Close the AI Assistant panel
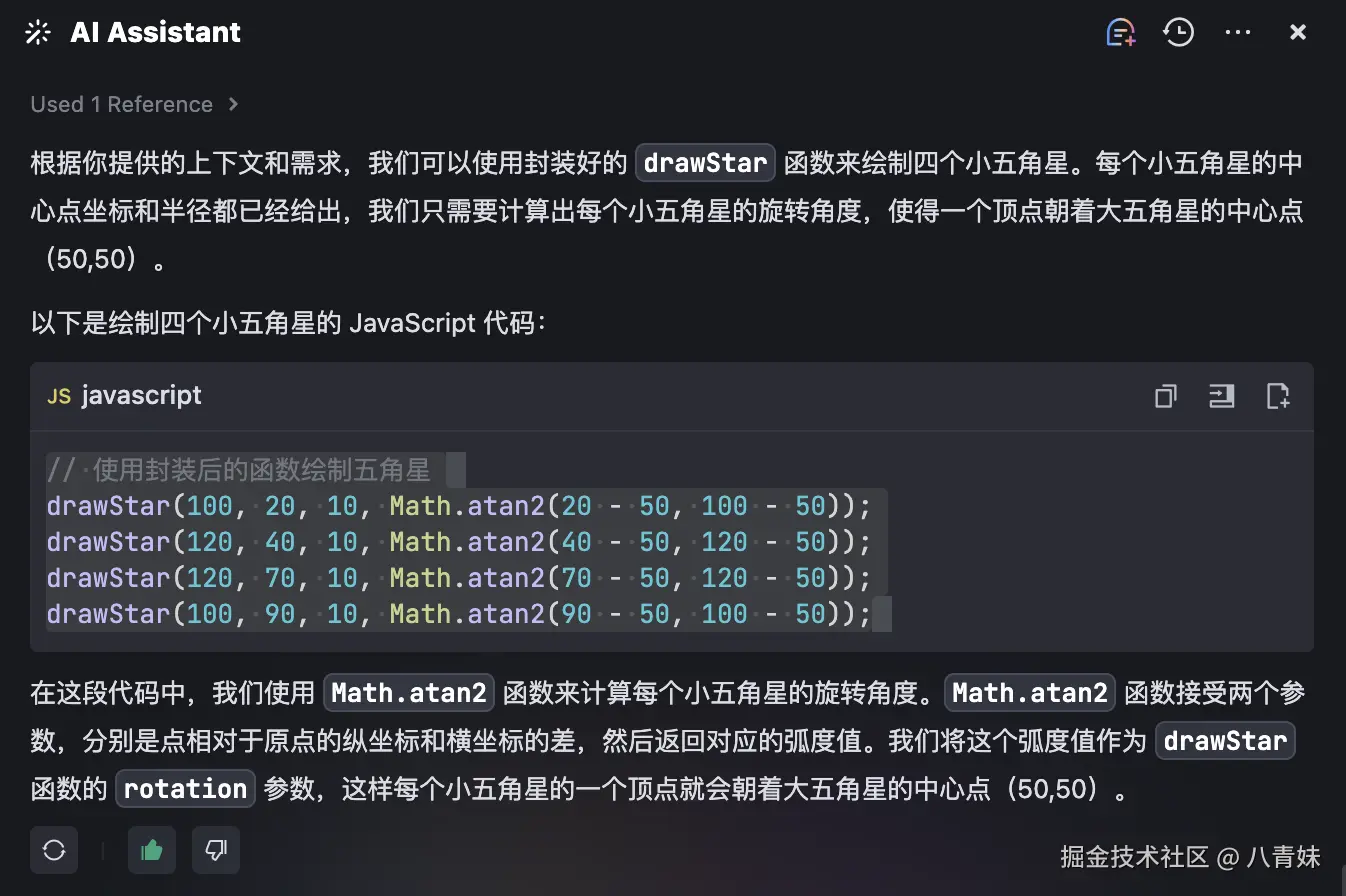 pyautogui.click(x=1298, y=33)
